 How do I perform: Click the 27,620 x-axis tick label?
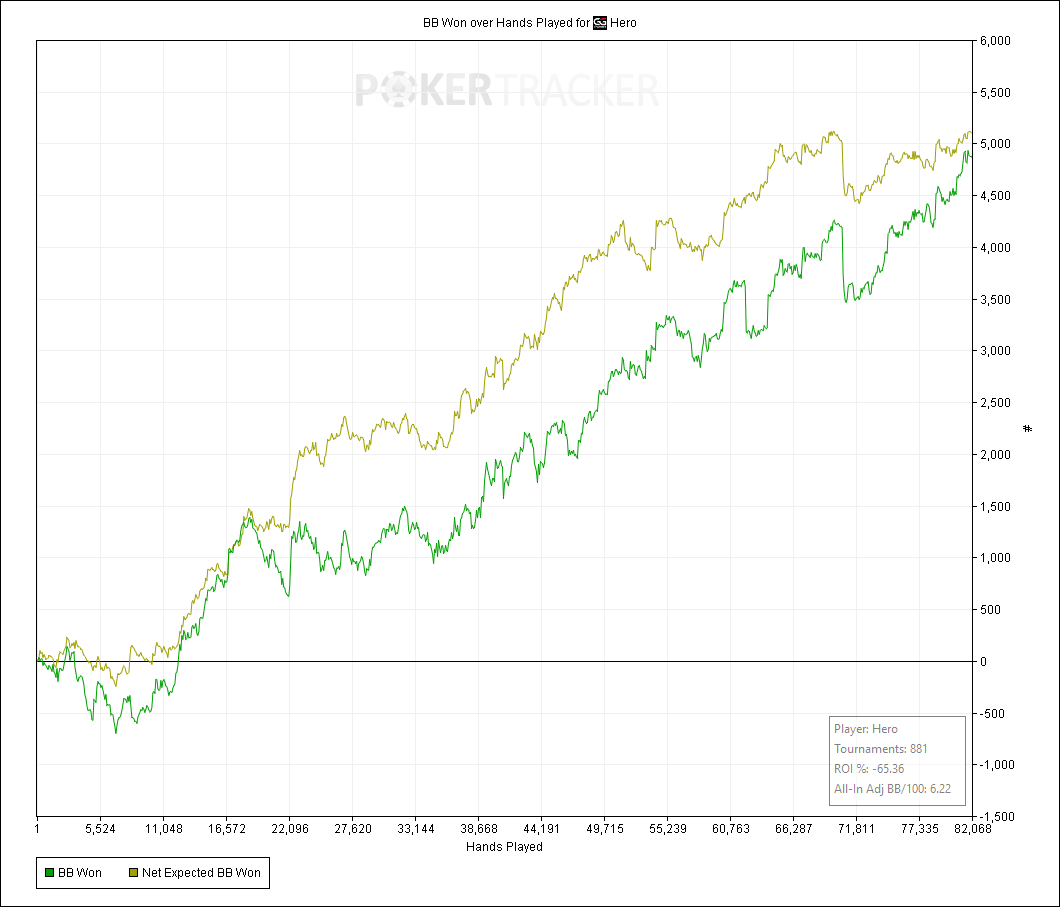click(x=353, y=829)
